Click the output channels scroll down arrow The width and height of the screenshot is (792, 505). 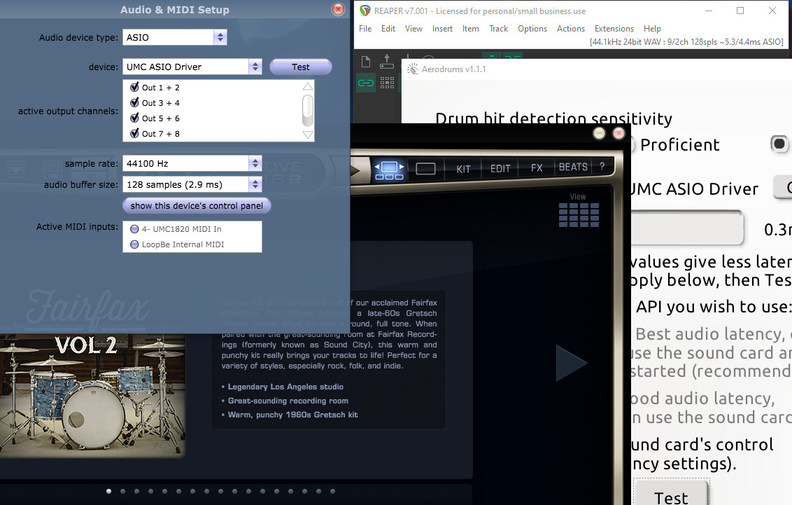tap(308, 134)
